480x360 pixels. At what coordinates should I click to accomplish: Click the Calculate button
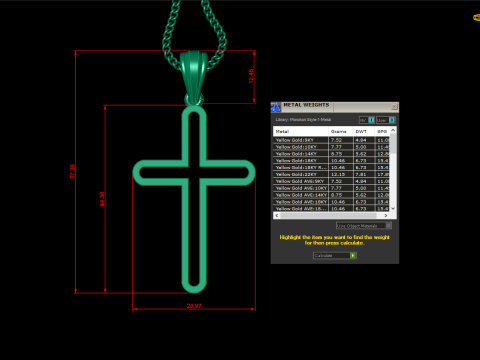tap(335, 256)
